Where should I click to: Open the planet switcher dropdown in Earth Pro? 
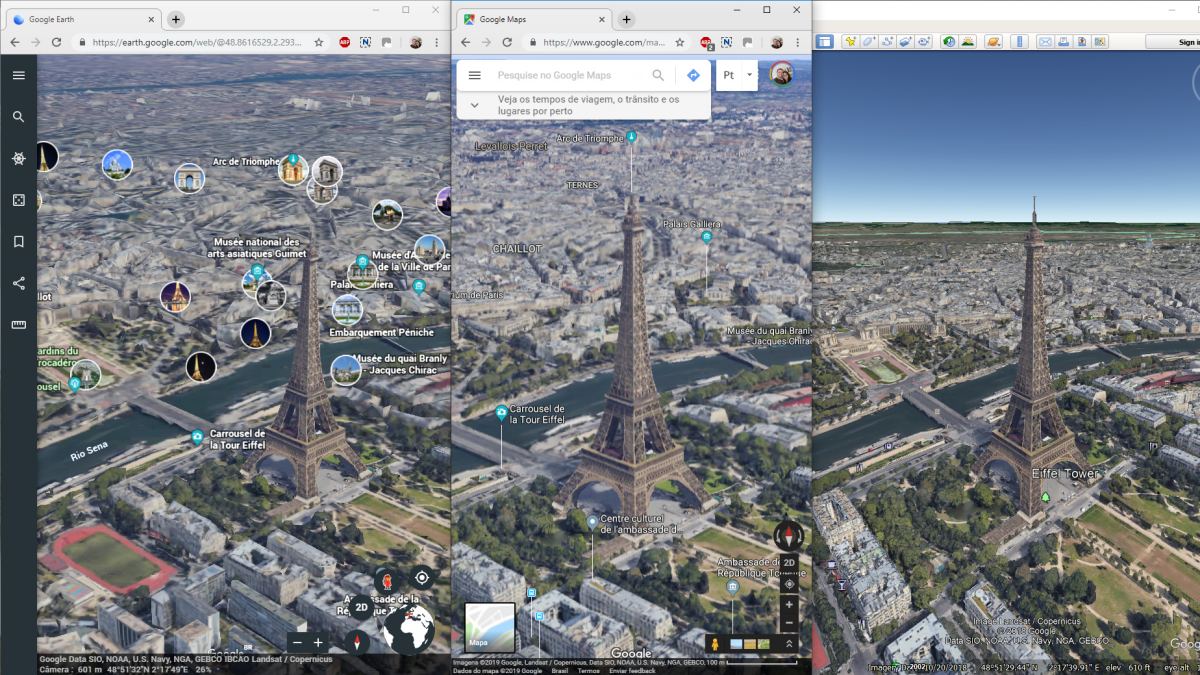[x=993, y=42]
